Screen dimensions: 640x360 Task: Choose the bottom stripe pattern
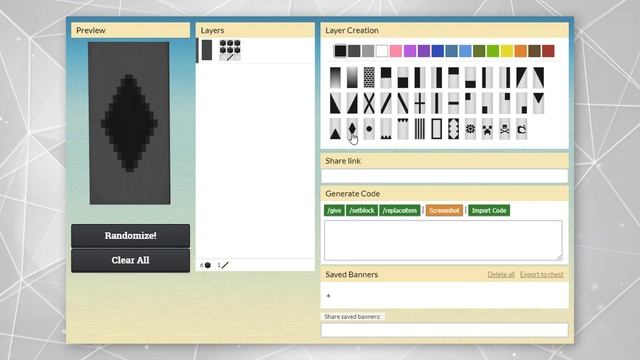click(x=471, y=78)
